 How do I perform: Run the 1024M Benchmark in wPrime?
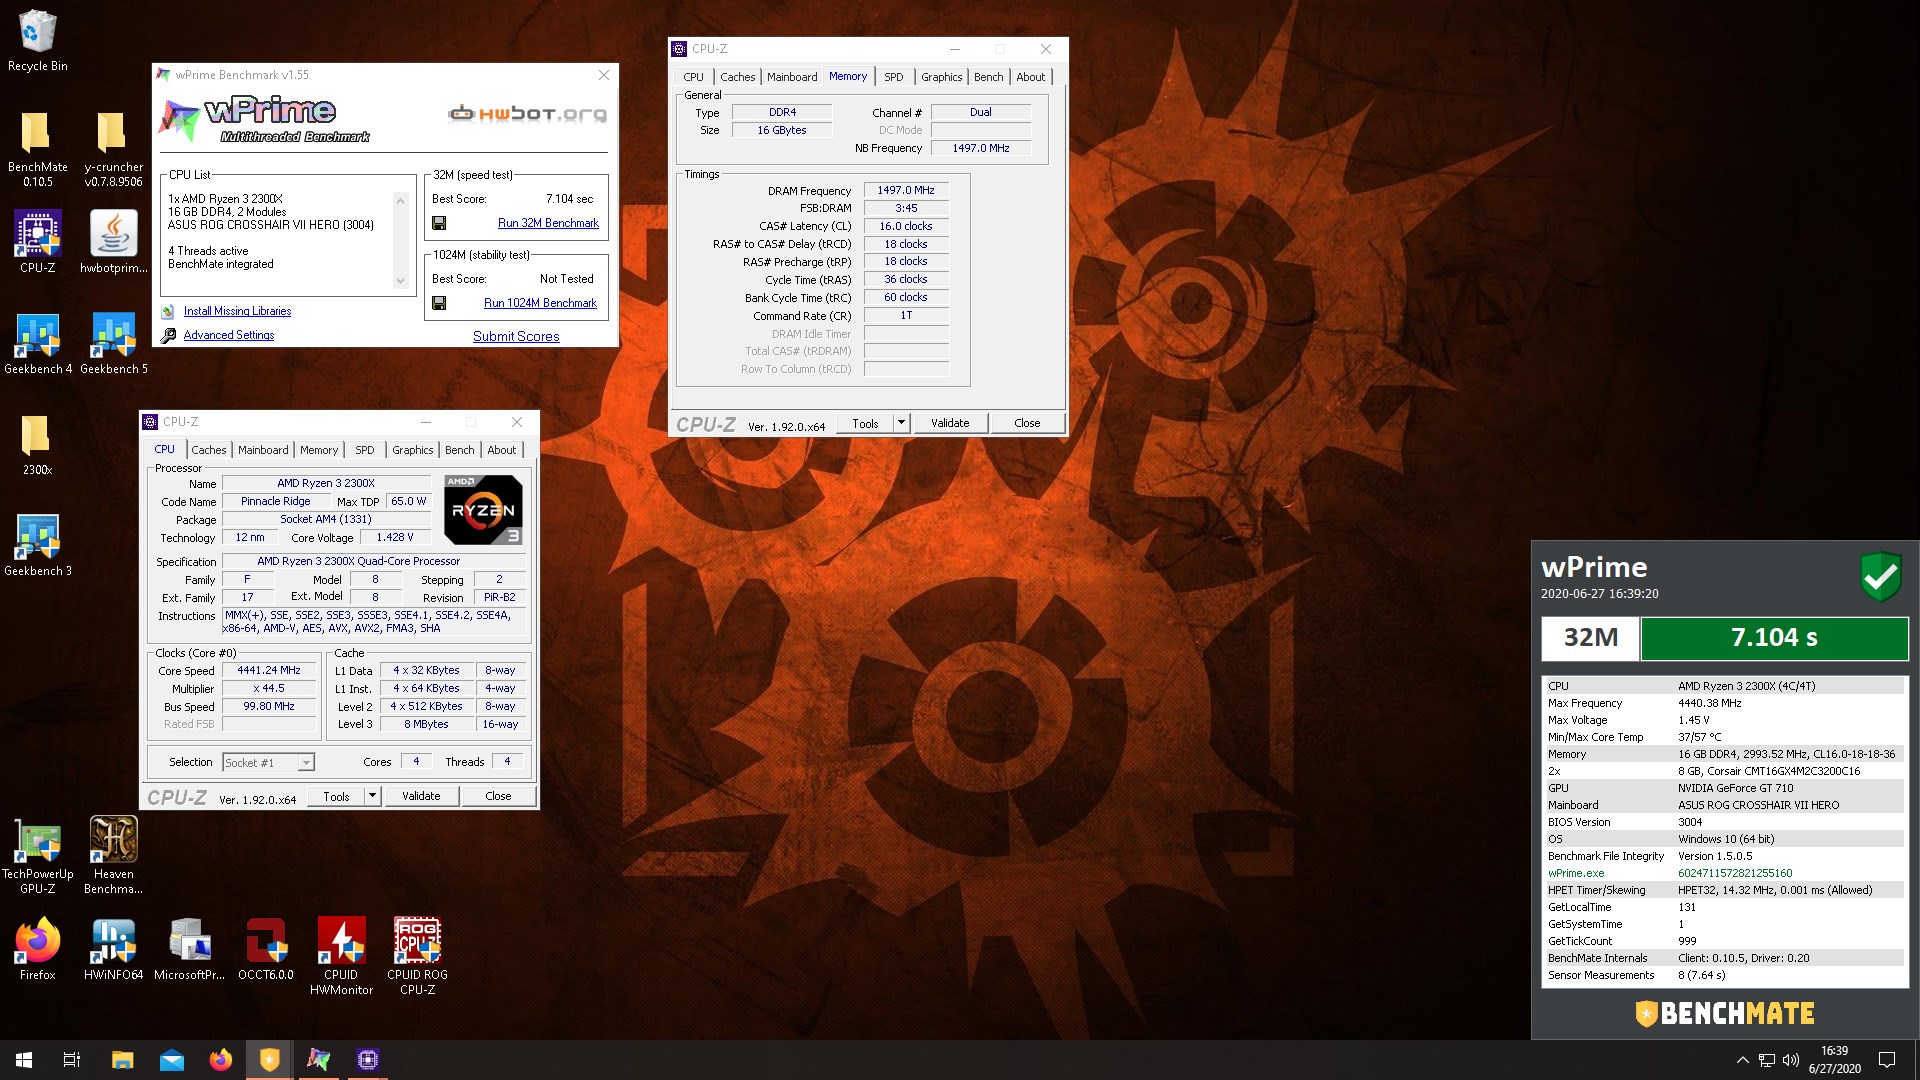[540, 303]
